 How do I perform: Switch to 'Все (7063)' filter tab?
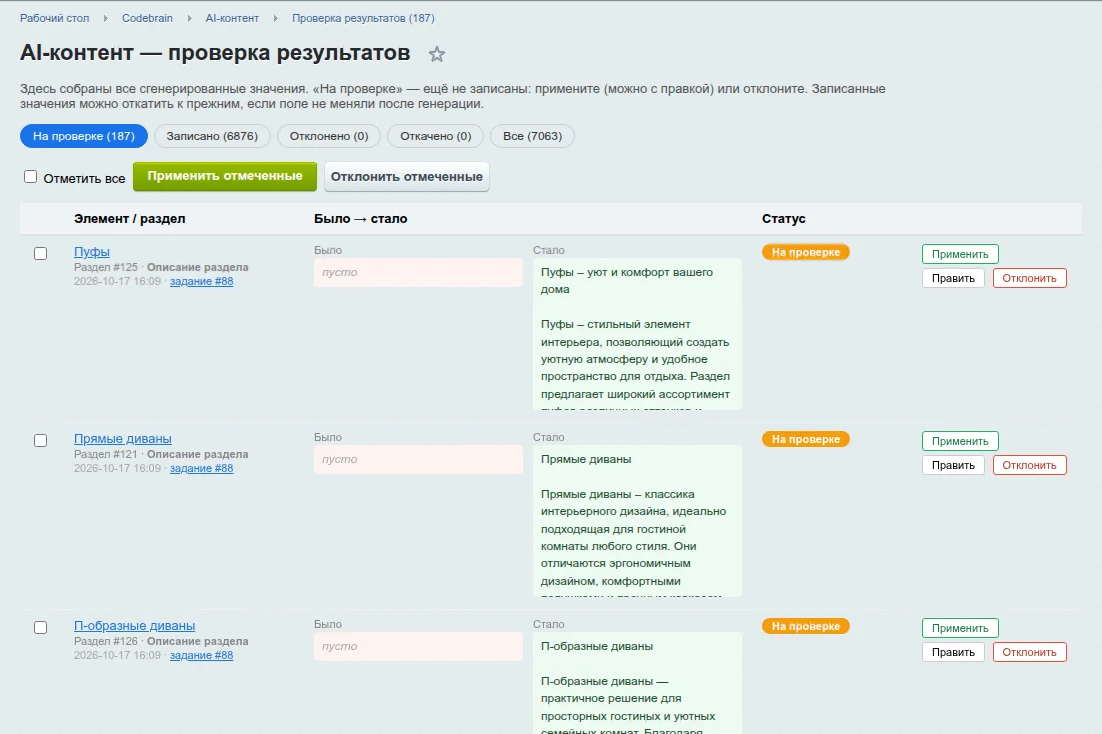point(533,136)
